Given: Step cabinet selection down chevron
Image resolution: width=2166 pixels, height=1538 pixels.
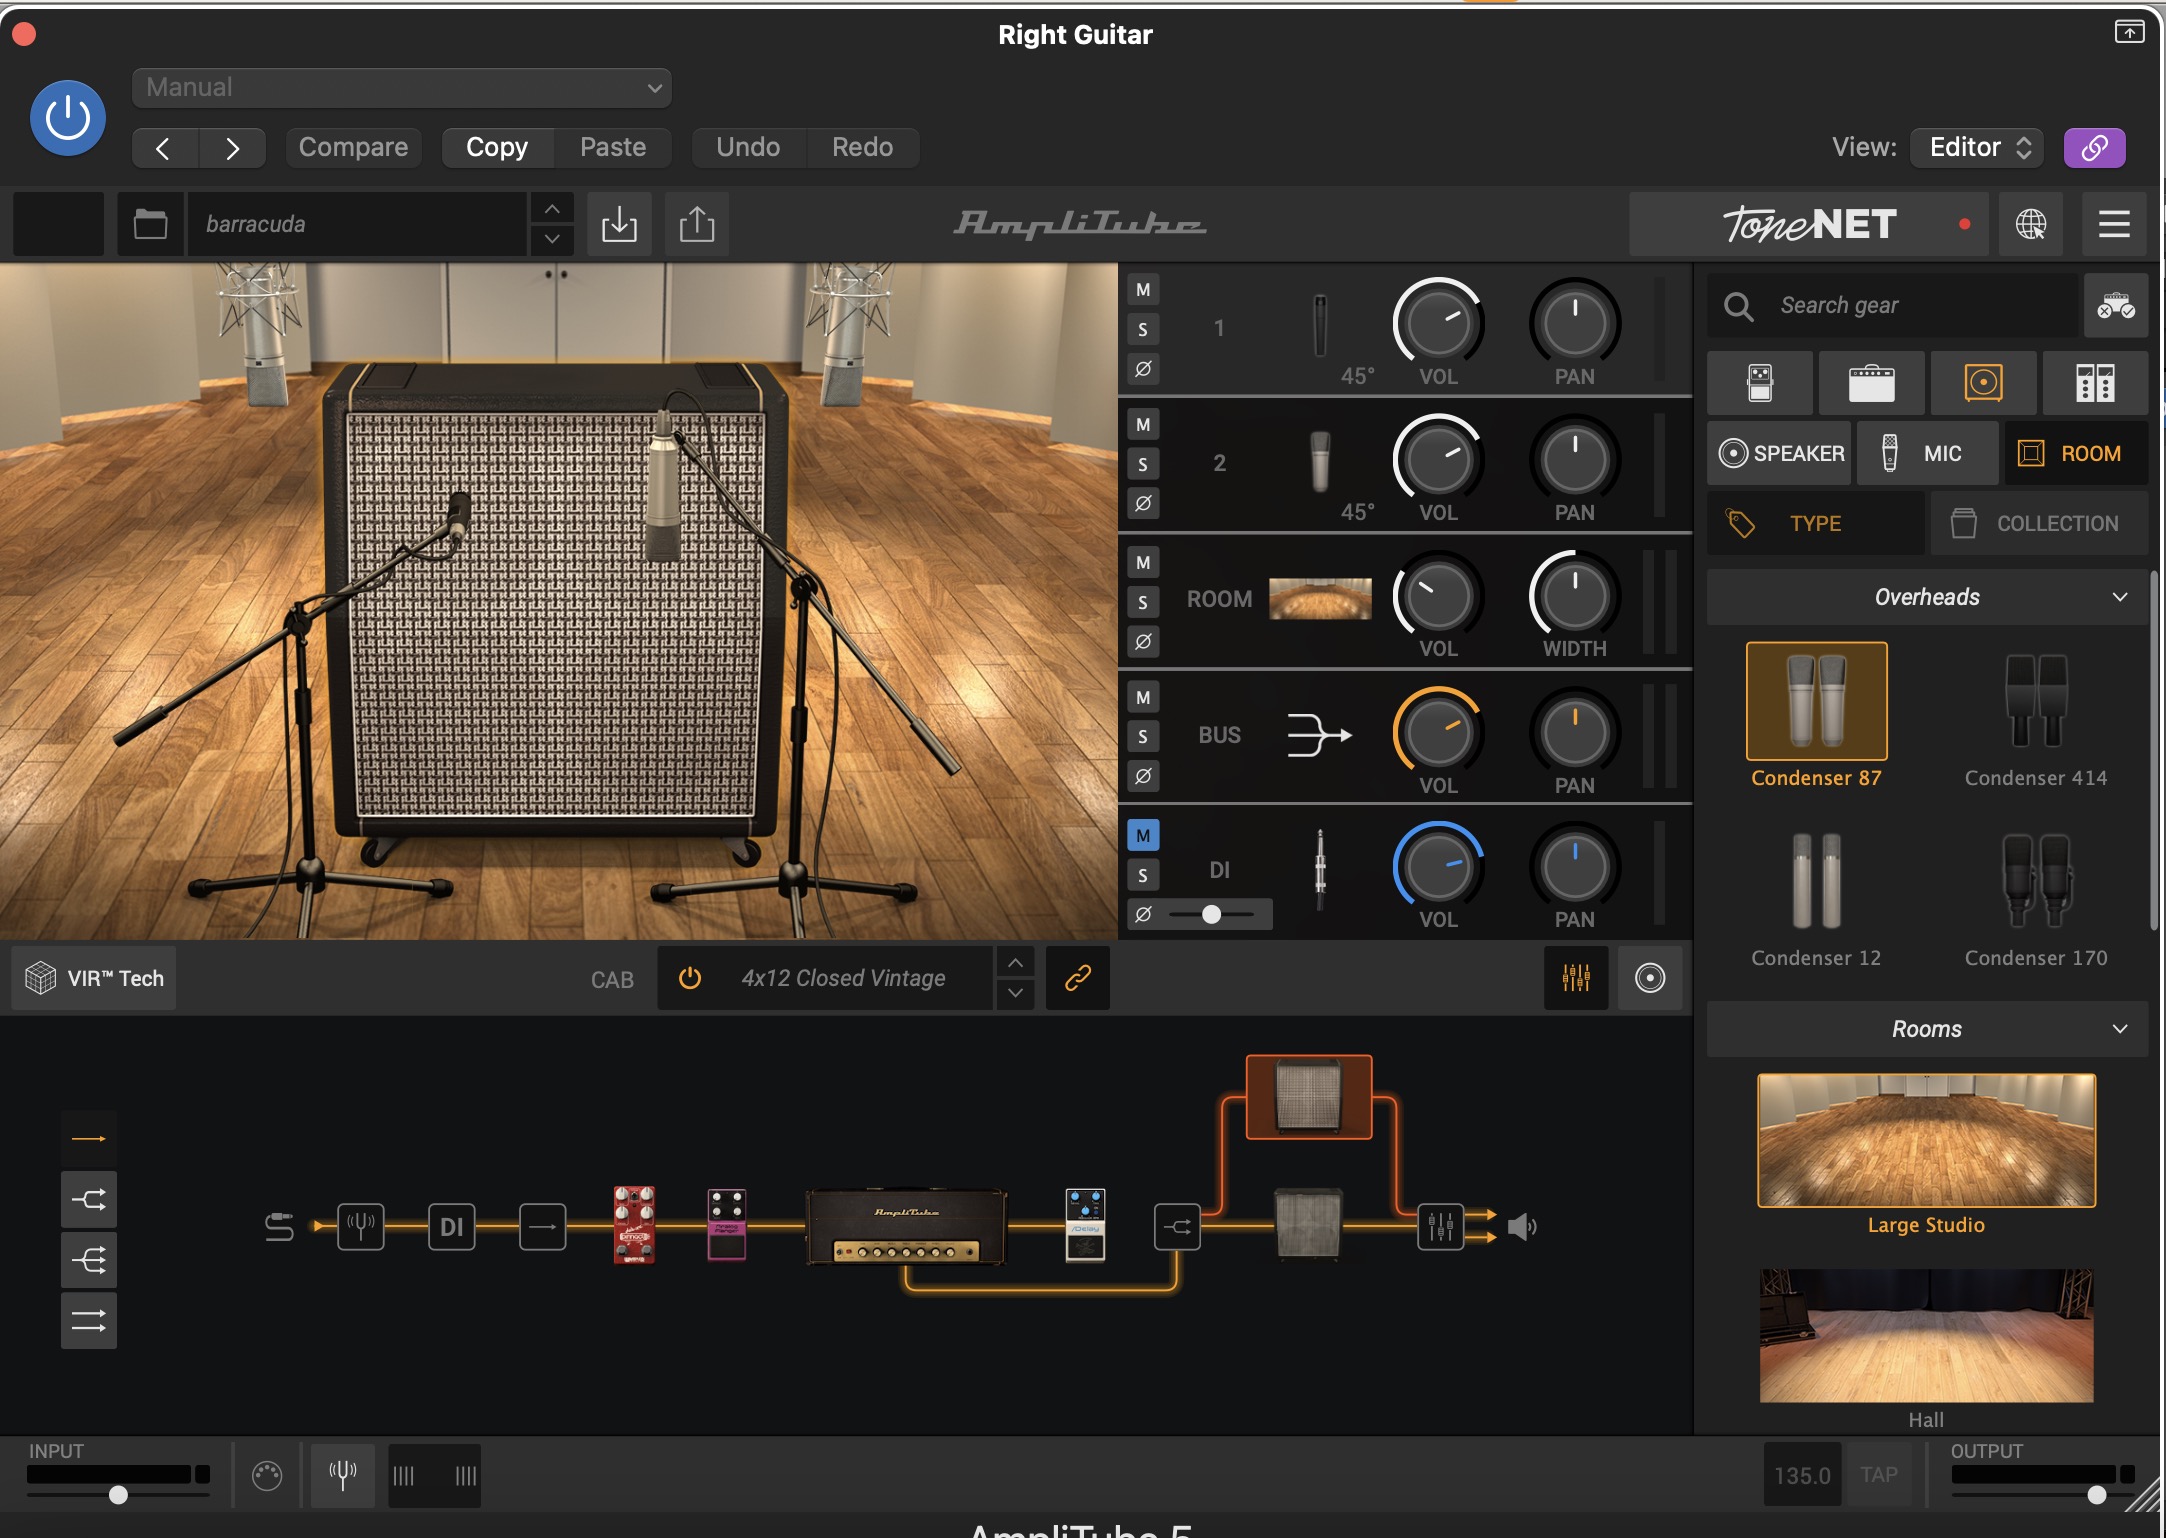Looking at the screenshot, I should [x=1015, y=994].
